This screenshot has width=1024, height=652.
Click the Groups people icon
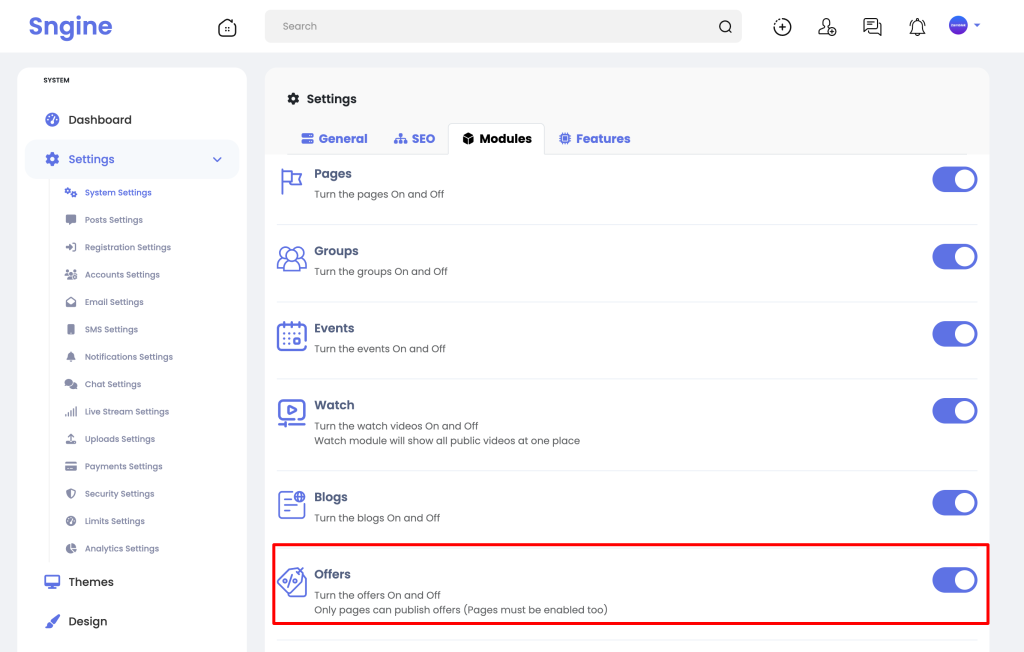[x=291, y=259]
